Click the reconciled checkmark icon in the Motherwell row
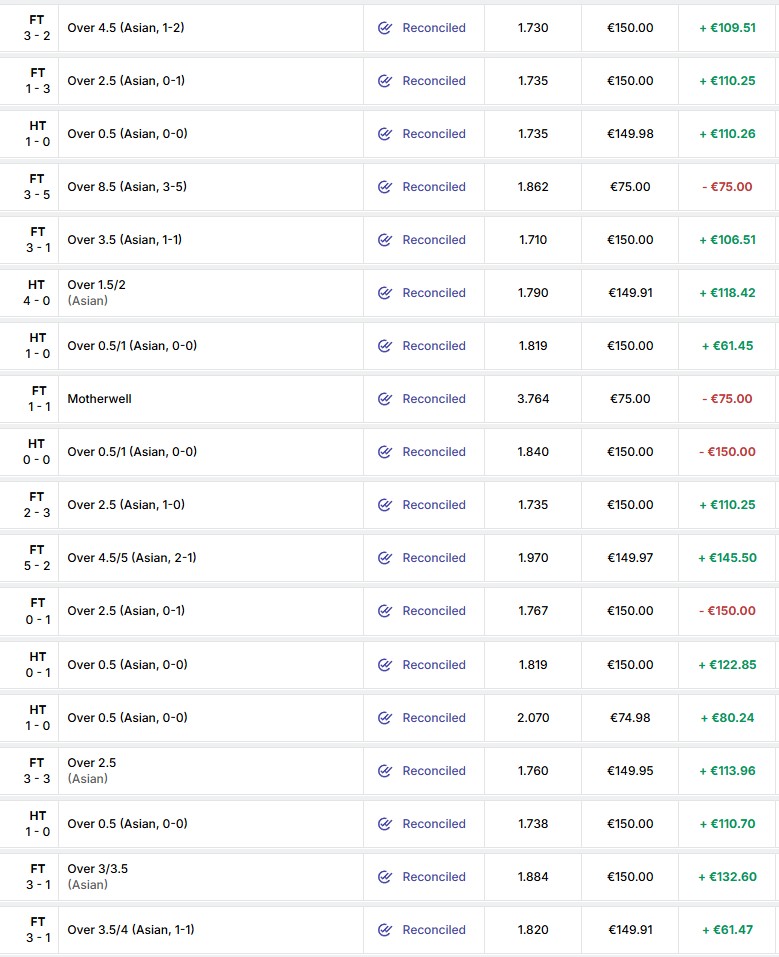Image resolution: width=779 pixels, height=957 pixels. pyautogui.click(x=385, y=399)
